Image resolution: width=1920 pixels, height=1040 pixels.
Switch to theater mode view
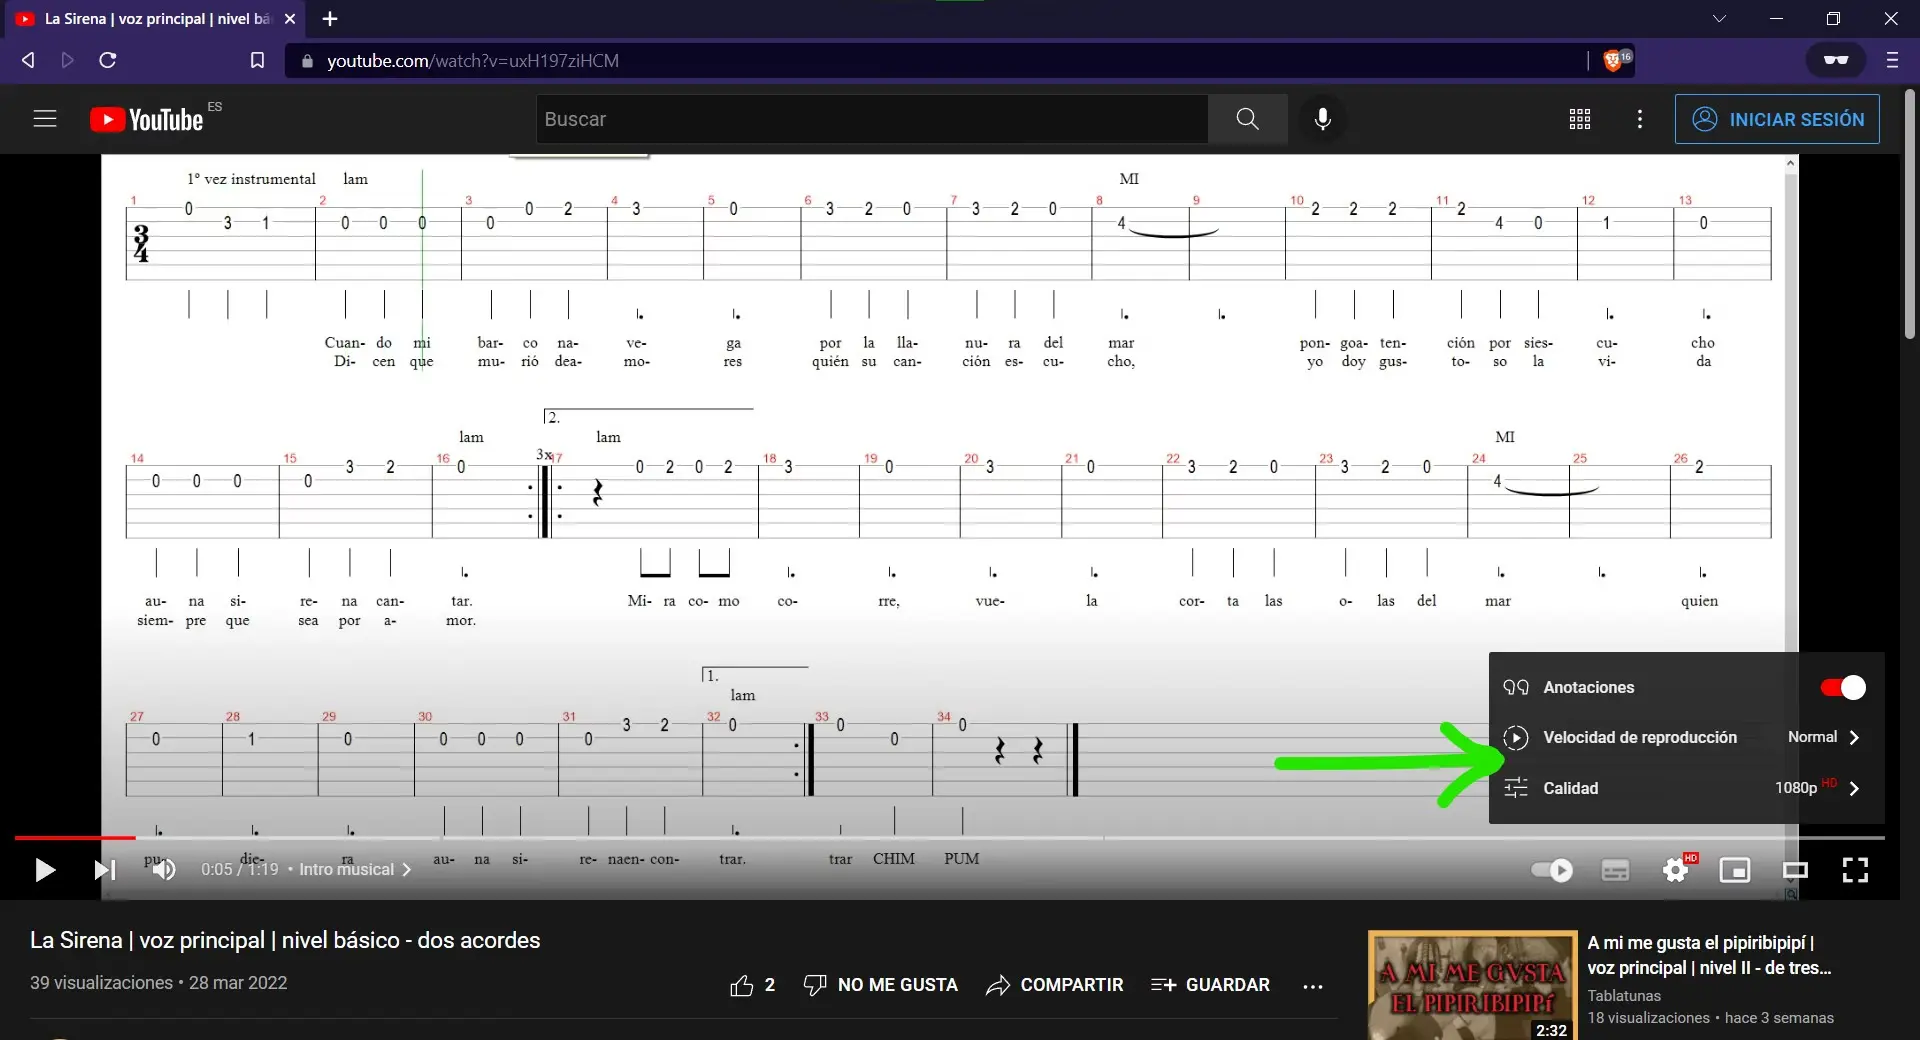coord(1795,870)
